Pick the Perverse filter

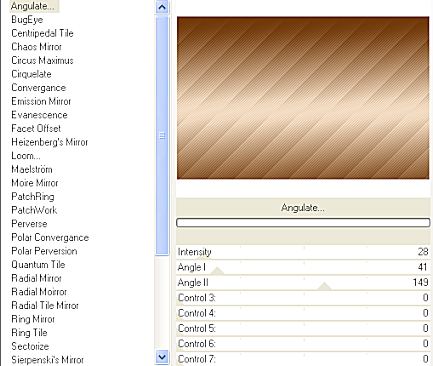click(29, 224)
